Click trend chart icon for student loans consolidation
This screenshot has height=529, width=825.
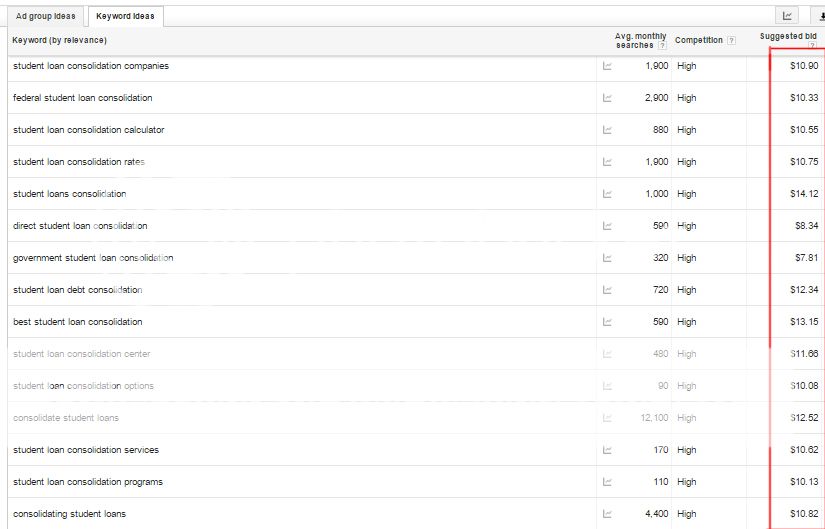point(607,194)
